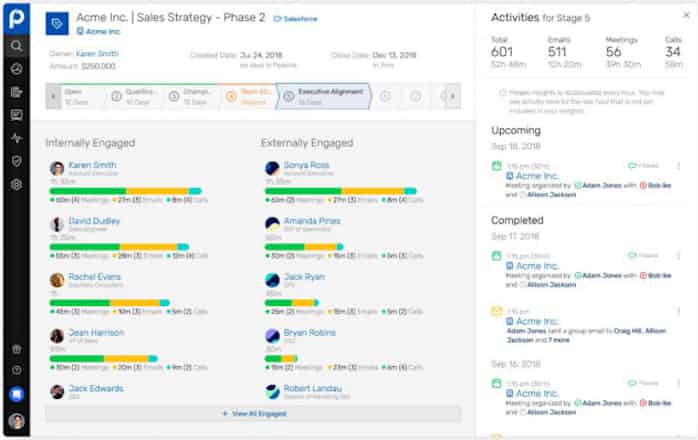The height and width of the screenshot is (440, 698).
Task: Open settings gear in sidebar
Action: [x=16, y=185]
